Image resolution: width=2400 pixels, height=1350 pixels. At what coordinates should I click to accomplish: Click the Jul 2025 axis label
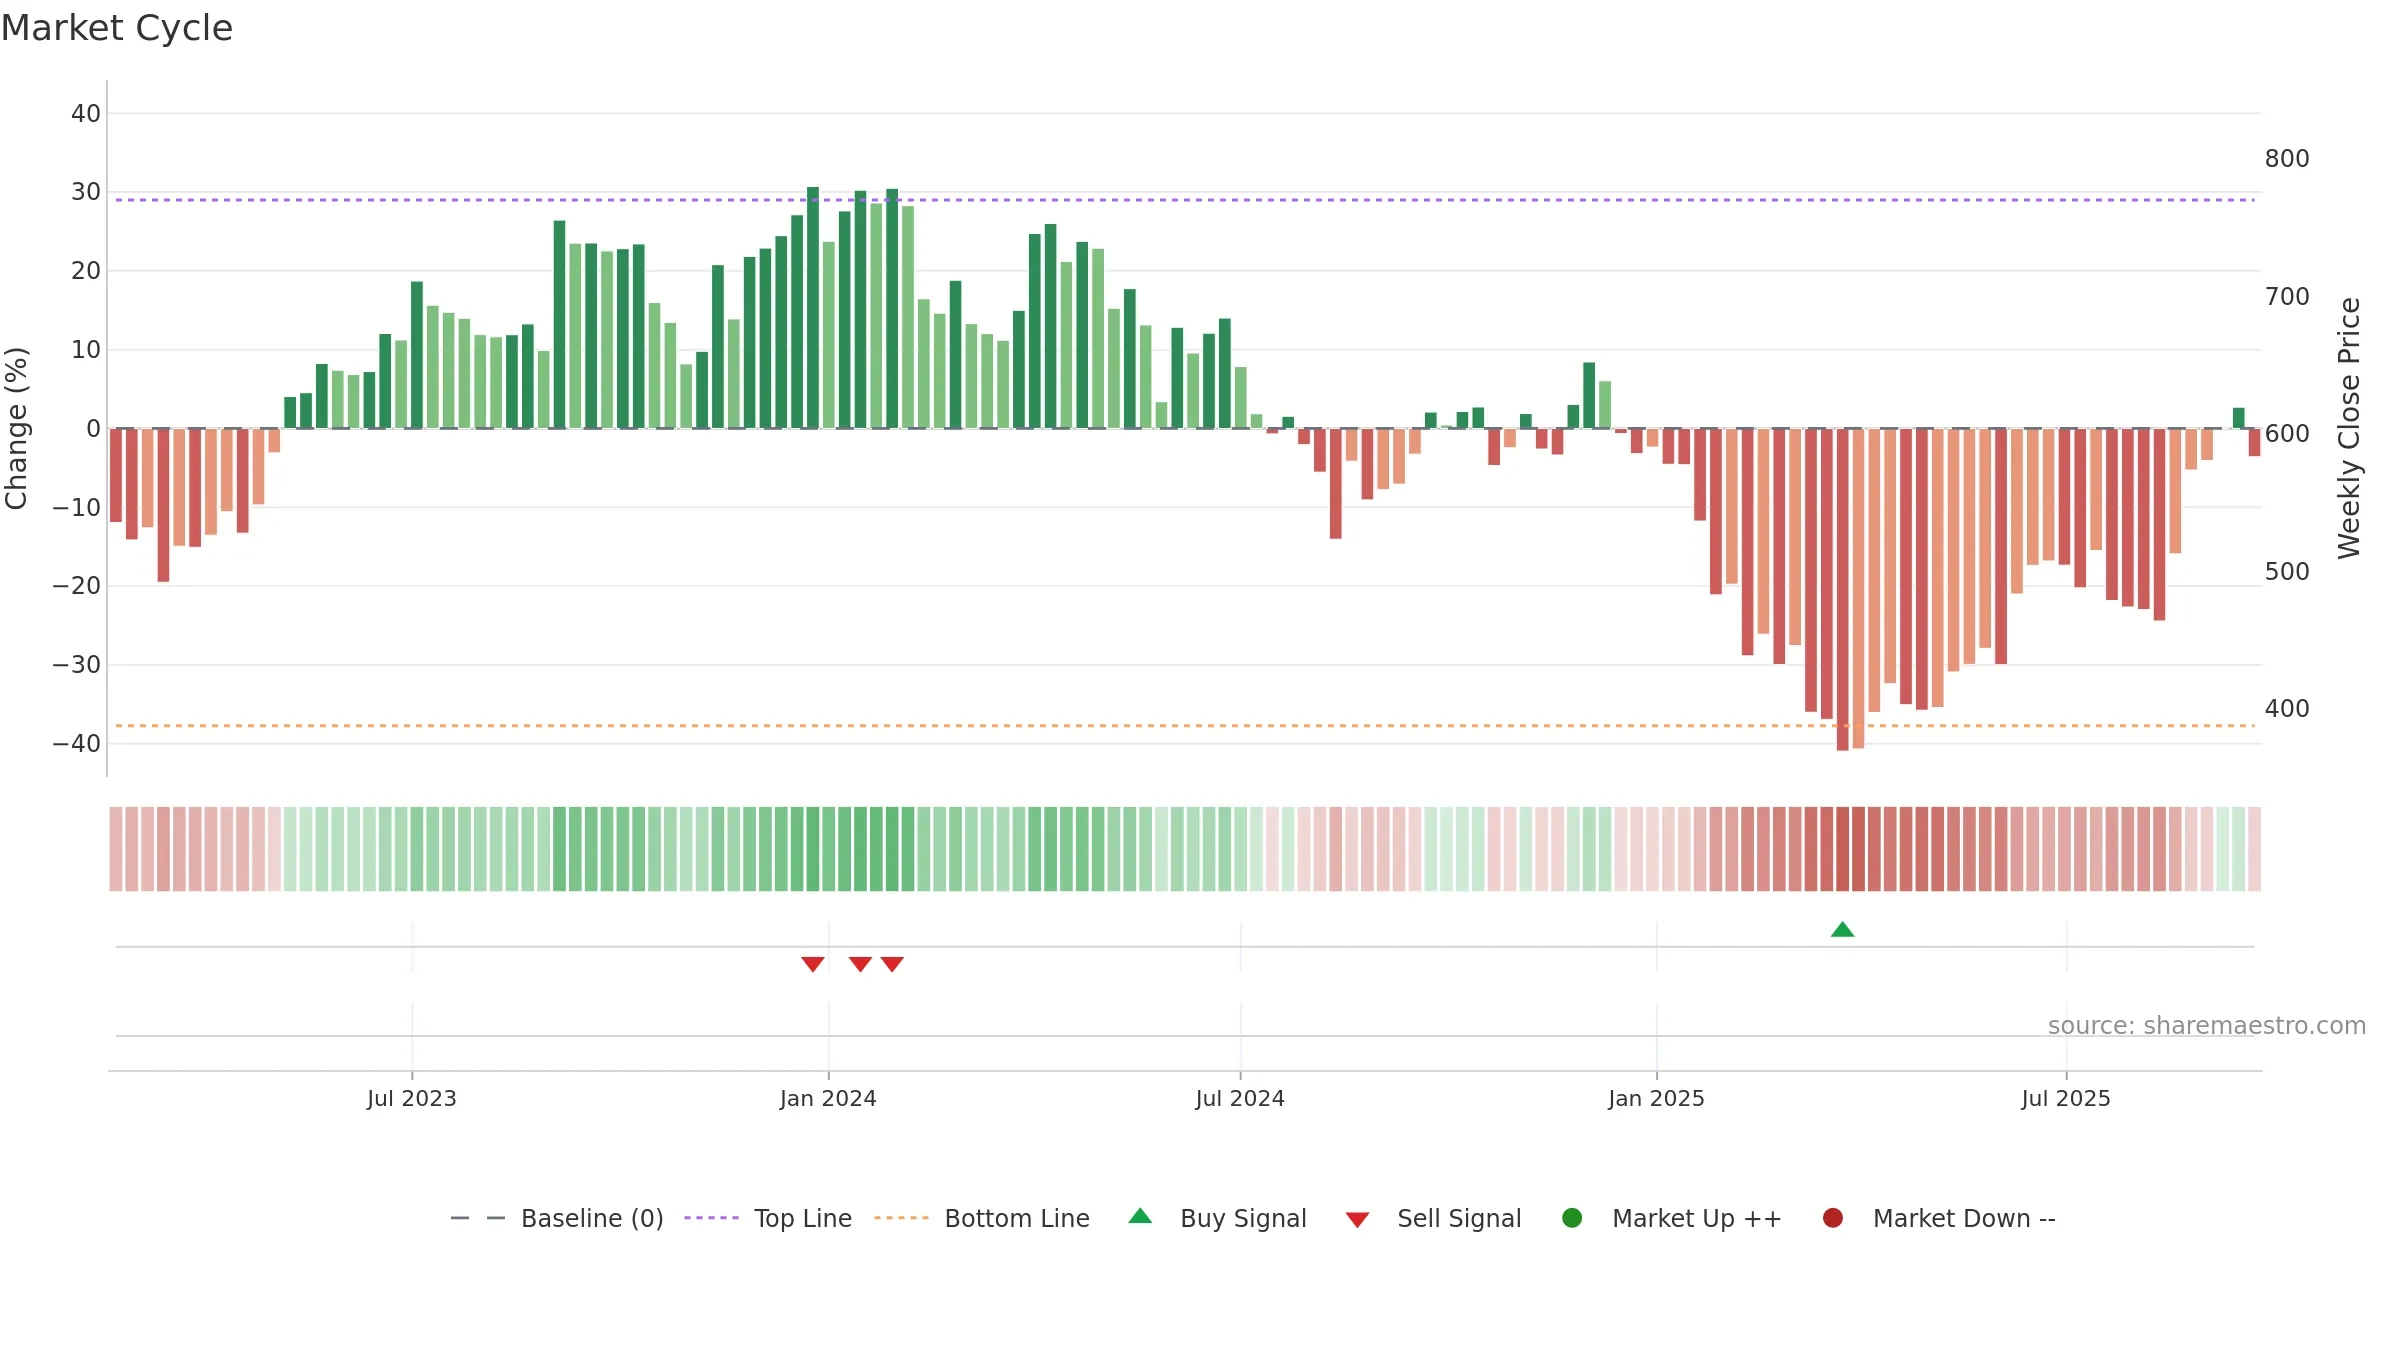2066,1098
